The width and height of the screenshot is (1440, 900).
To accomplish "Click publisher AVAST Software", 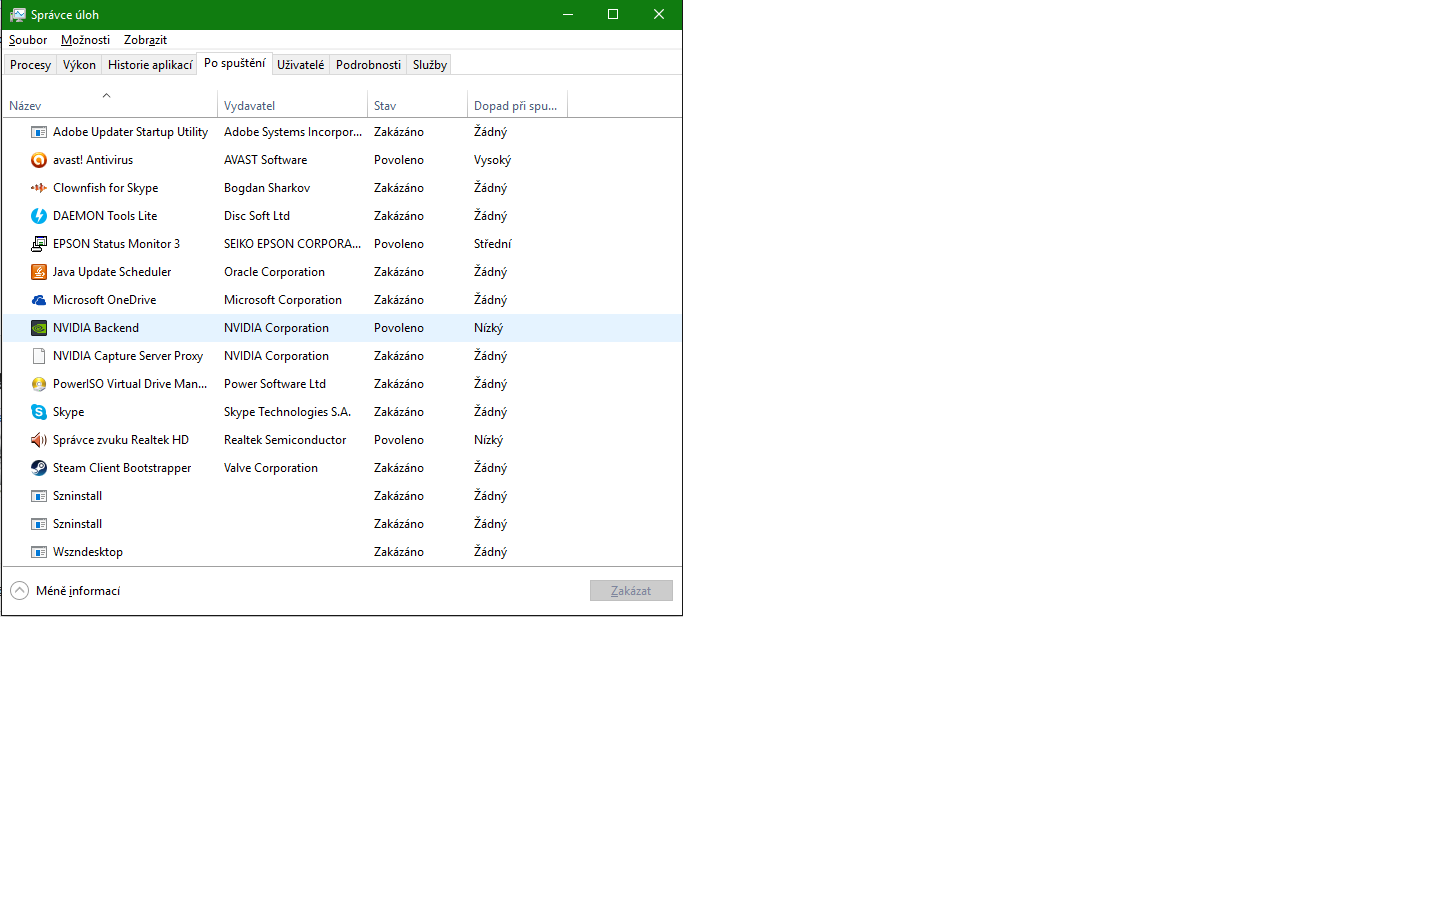I will click(265, 160).
